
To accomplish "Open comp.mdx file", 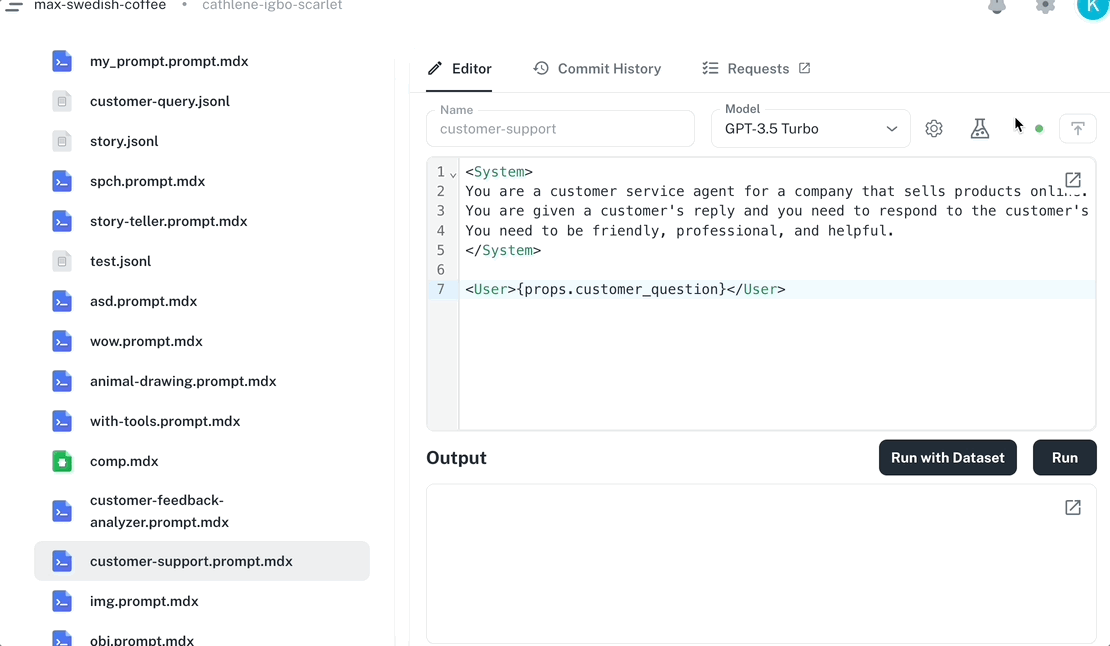I will click(x=124, y=461).
